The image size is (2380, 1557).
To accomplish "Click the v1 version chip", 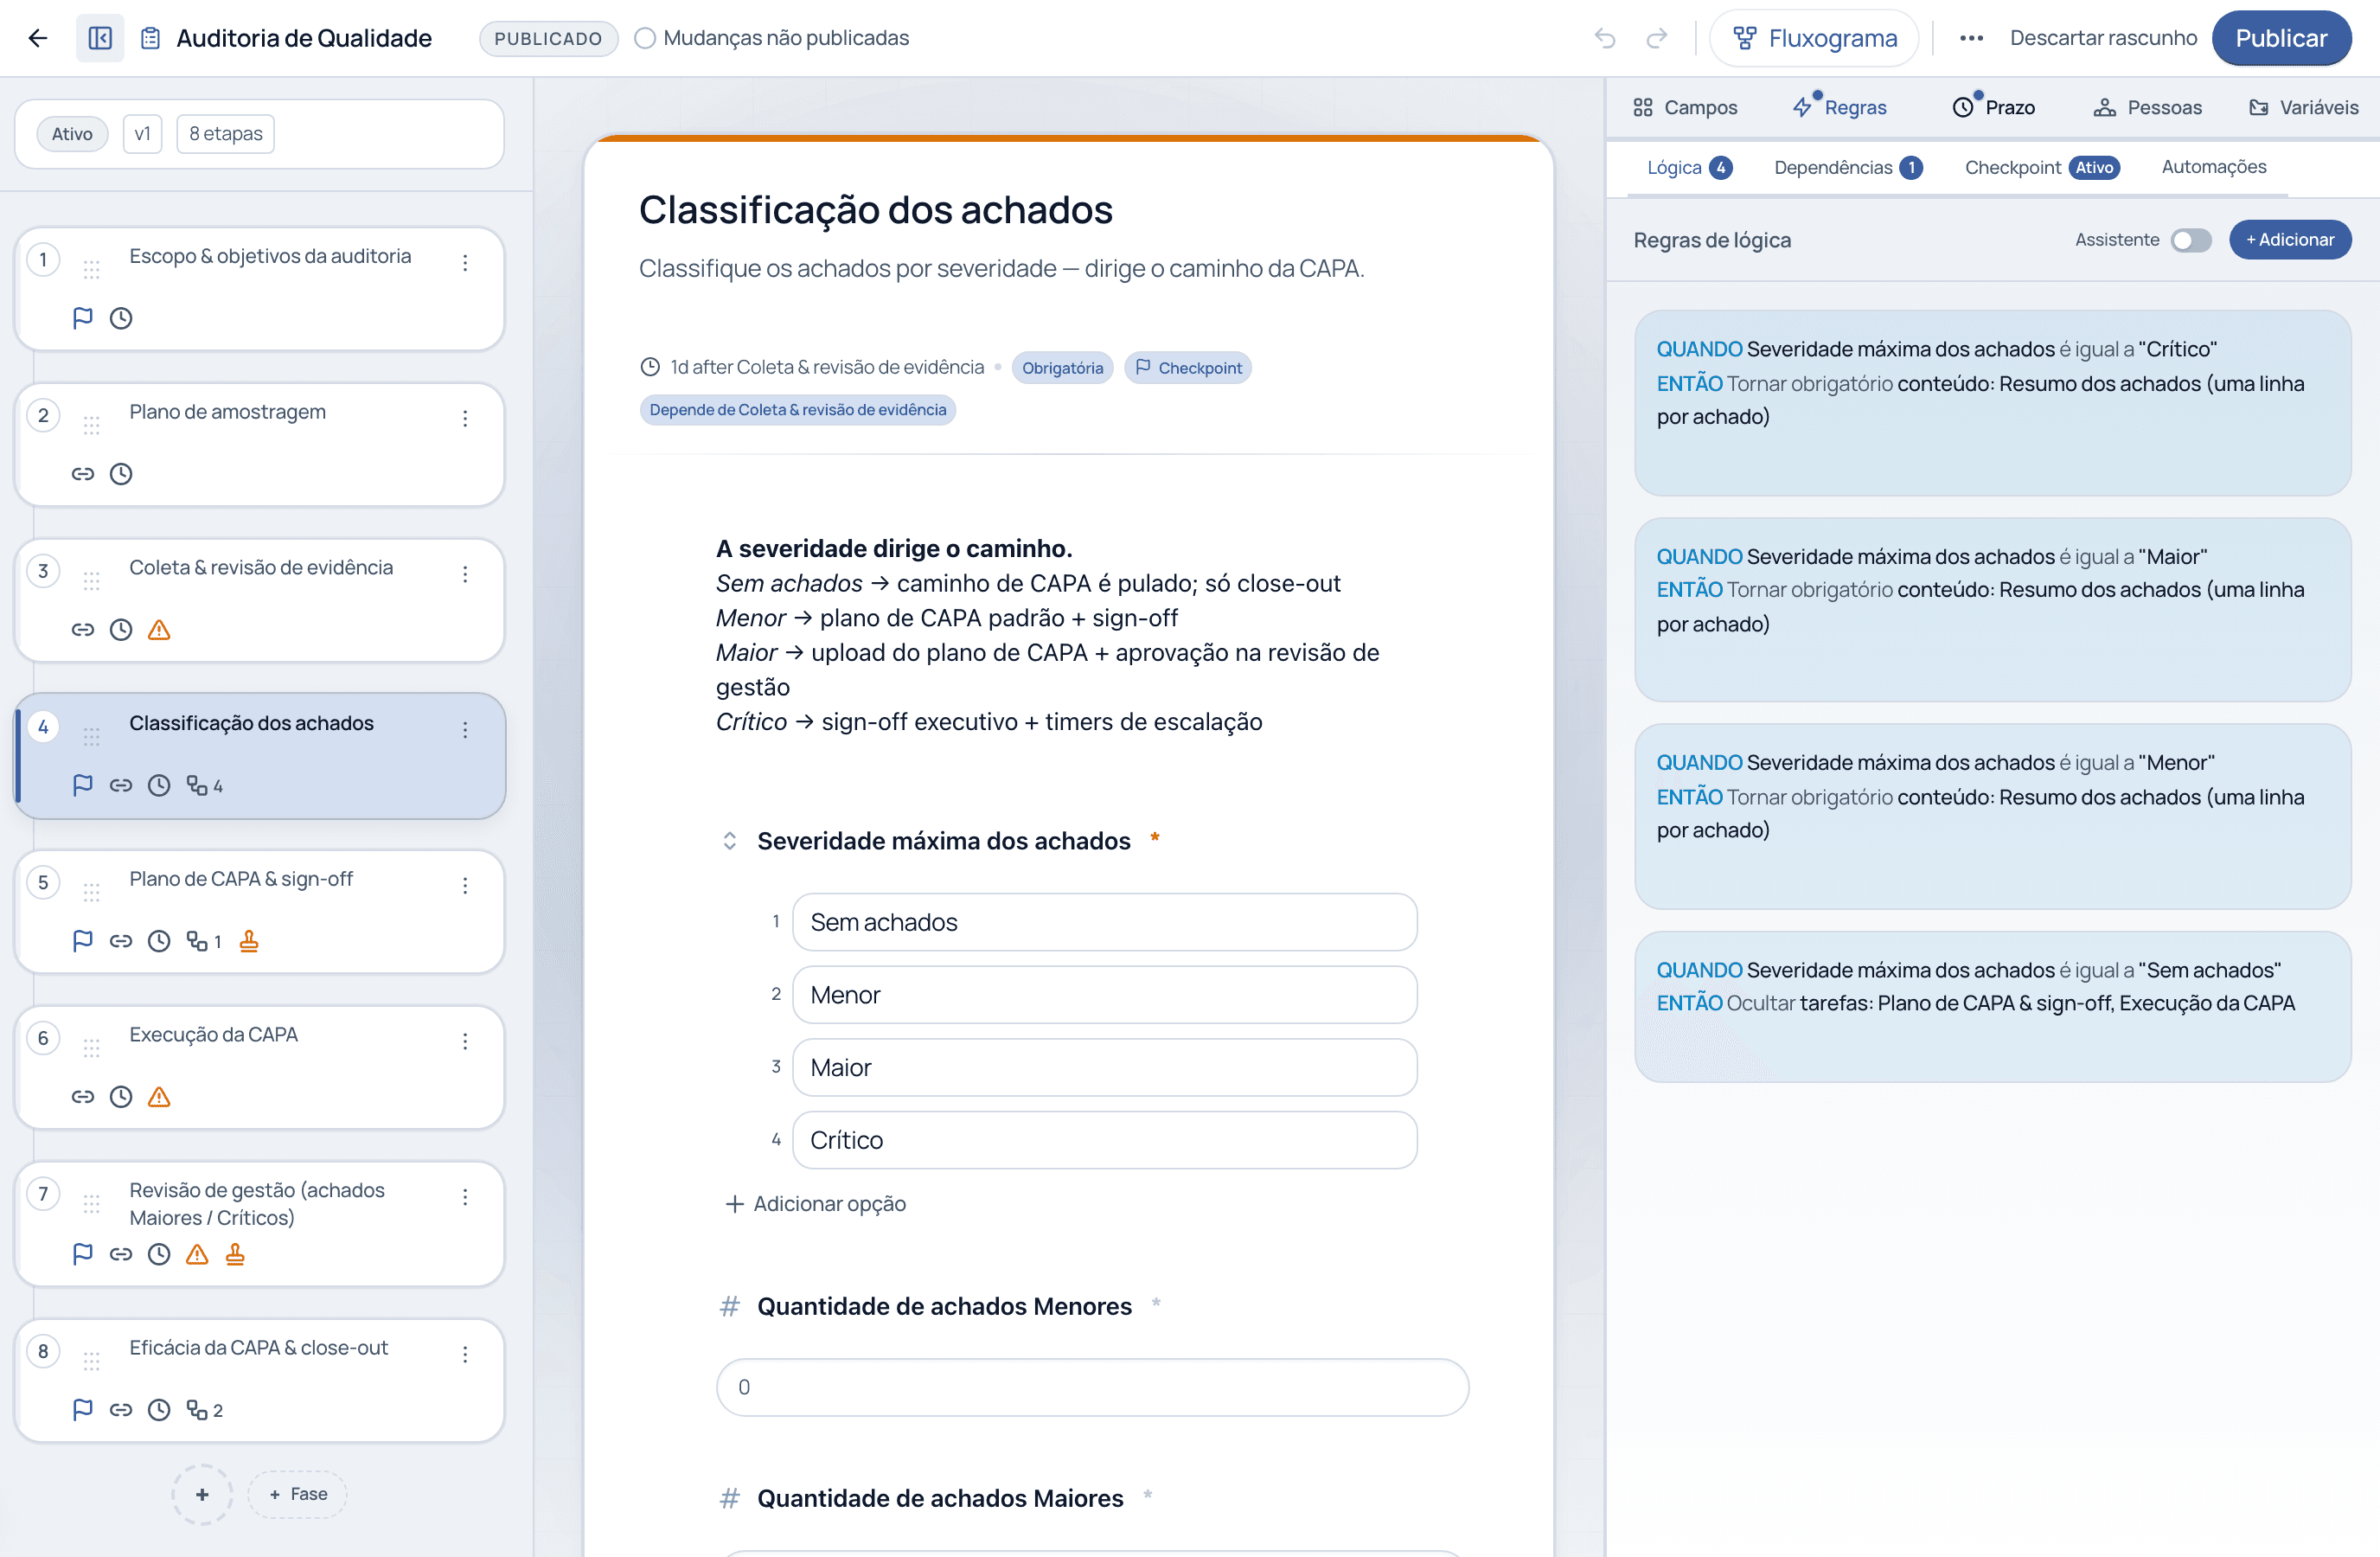I will click(142, 134).
